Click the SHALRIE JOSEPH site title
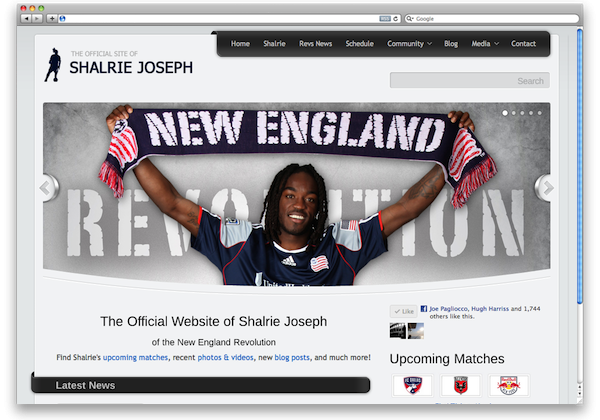This screenshot has width=600, height=420. pos(131,68)
